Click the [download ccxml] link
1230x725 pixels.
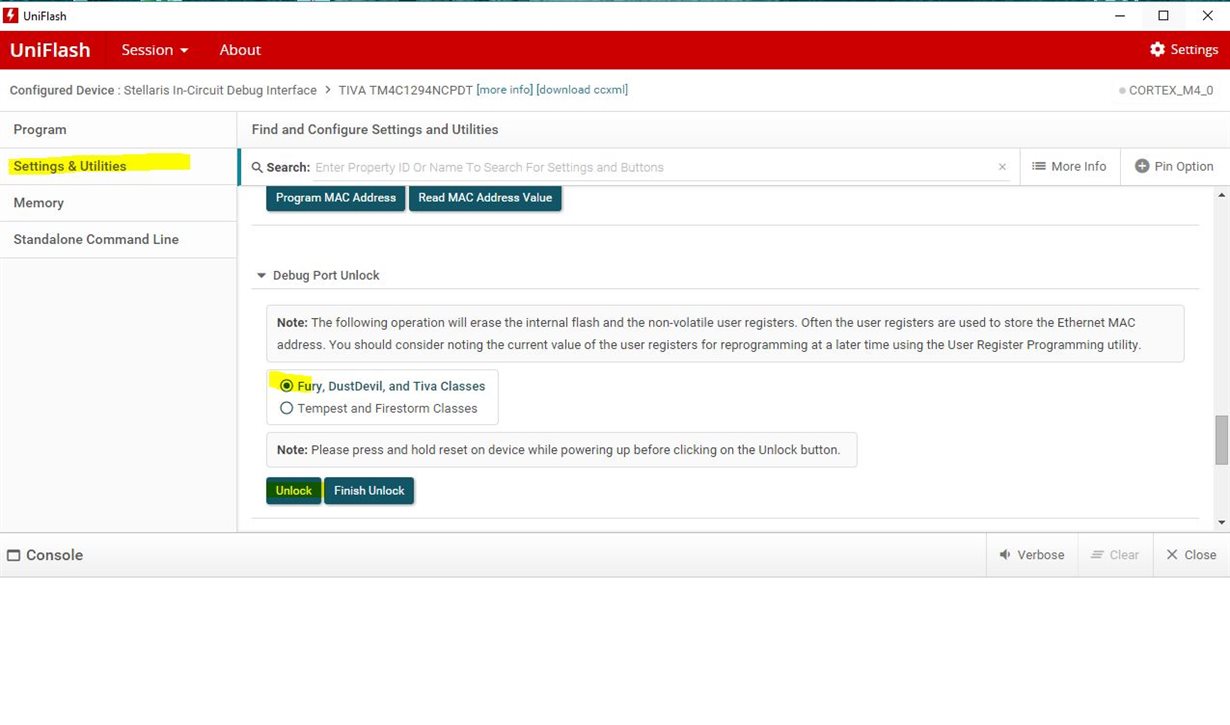(x=582, y=90)
